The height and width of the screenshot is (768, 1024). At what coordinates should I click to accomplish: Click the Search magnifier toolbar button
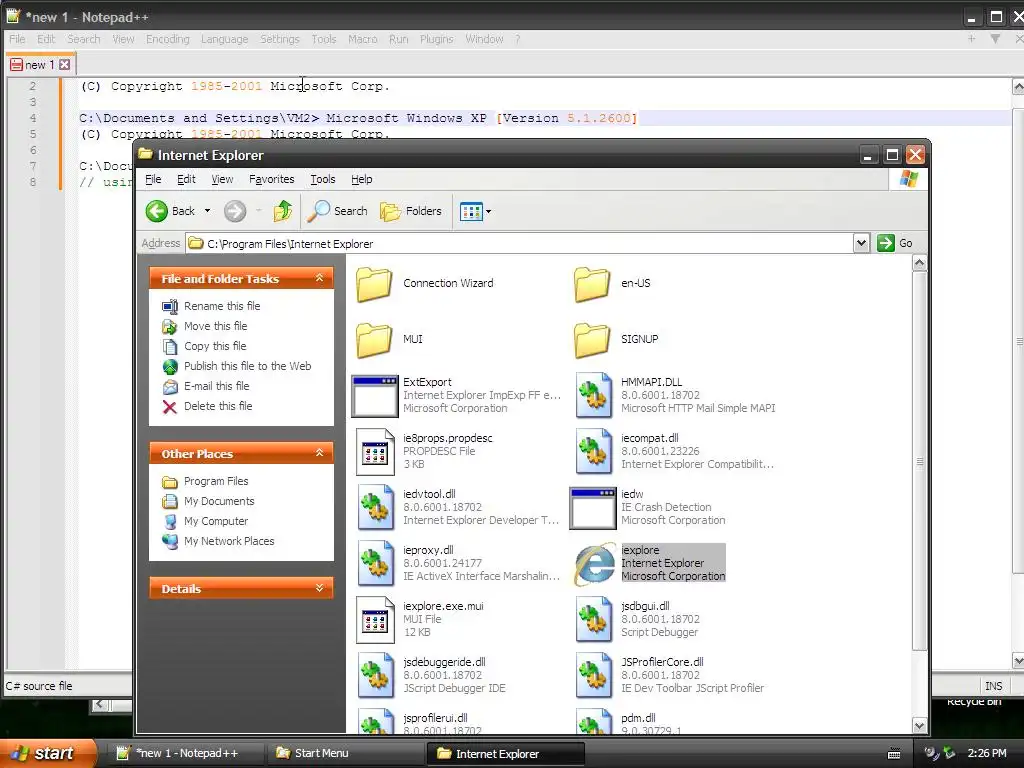(337, 211)
